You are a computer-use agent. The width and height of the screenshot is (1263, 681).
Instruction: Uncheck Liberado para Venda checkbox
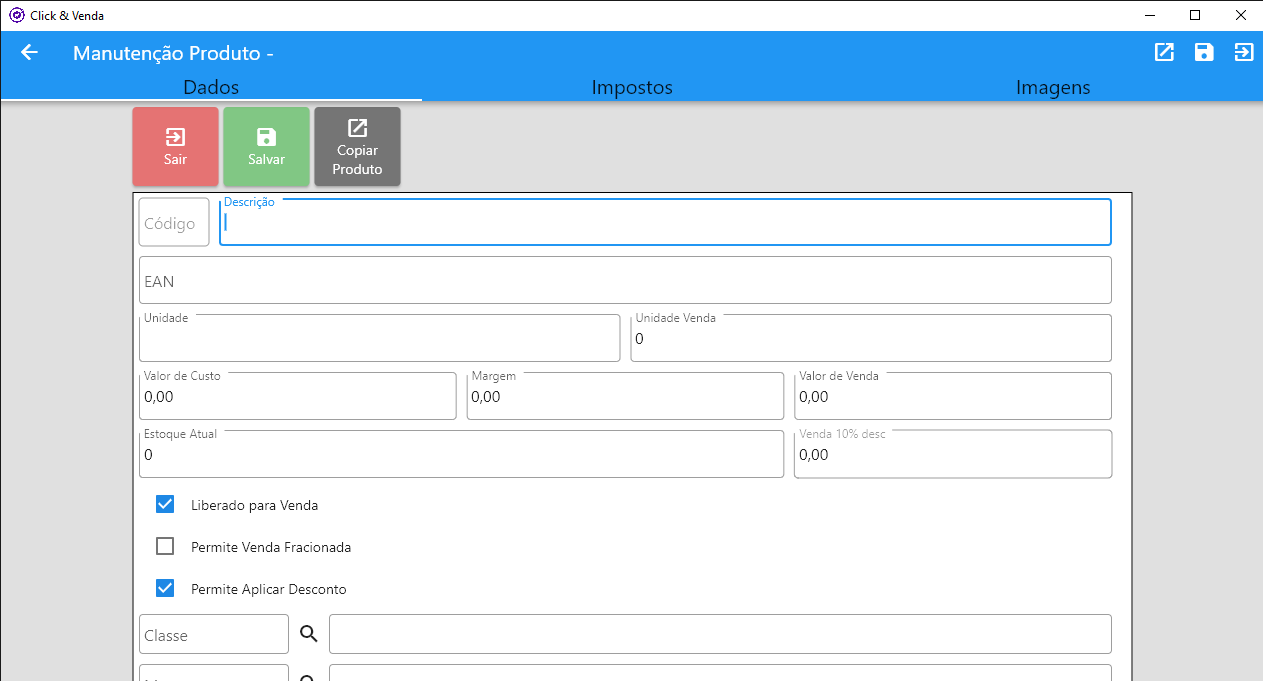[x=166, y=505]
